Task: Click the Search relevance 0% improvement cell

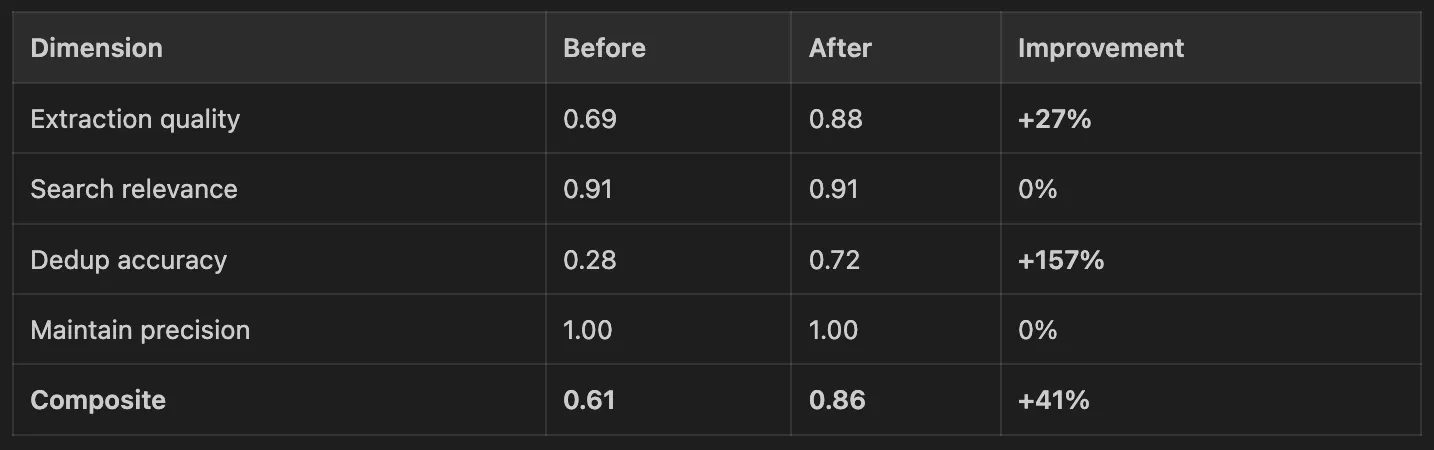Action: point(1038,189)
